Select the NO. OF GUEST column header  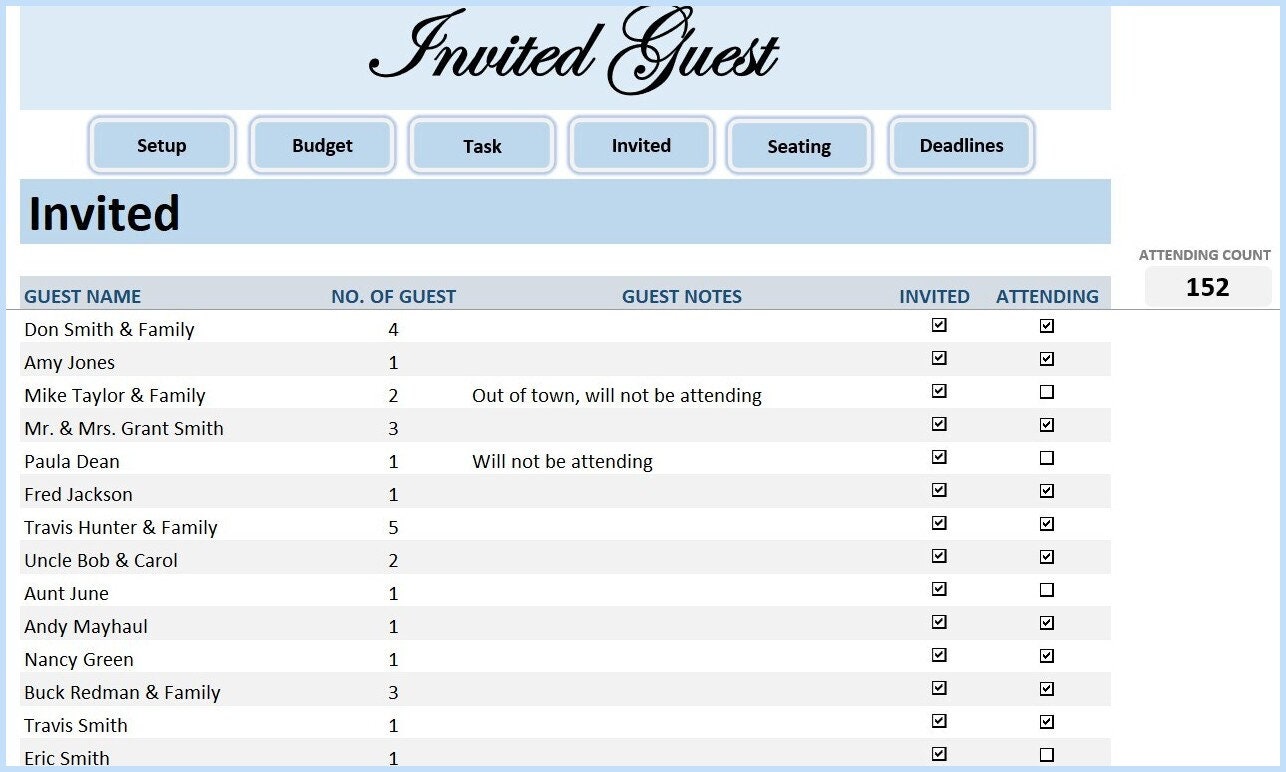pyautogui.click(x=393, y=297)
